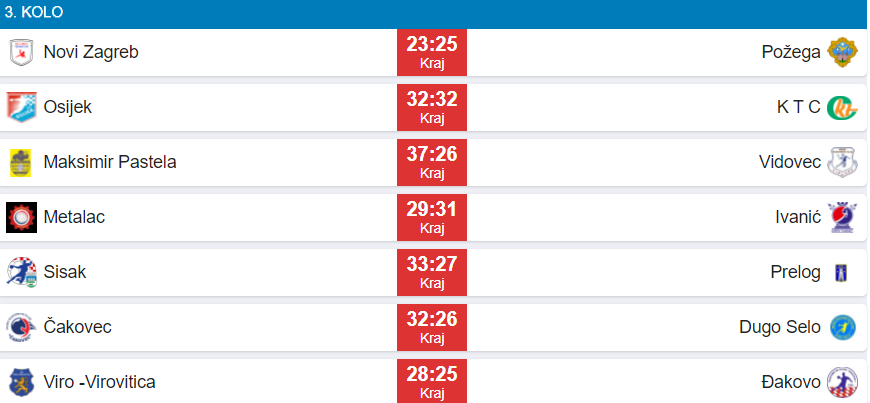Open the Osijek team name link
This screenshot has height=403, width=870.
pos(68,107)
